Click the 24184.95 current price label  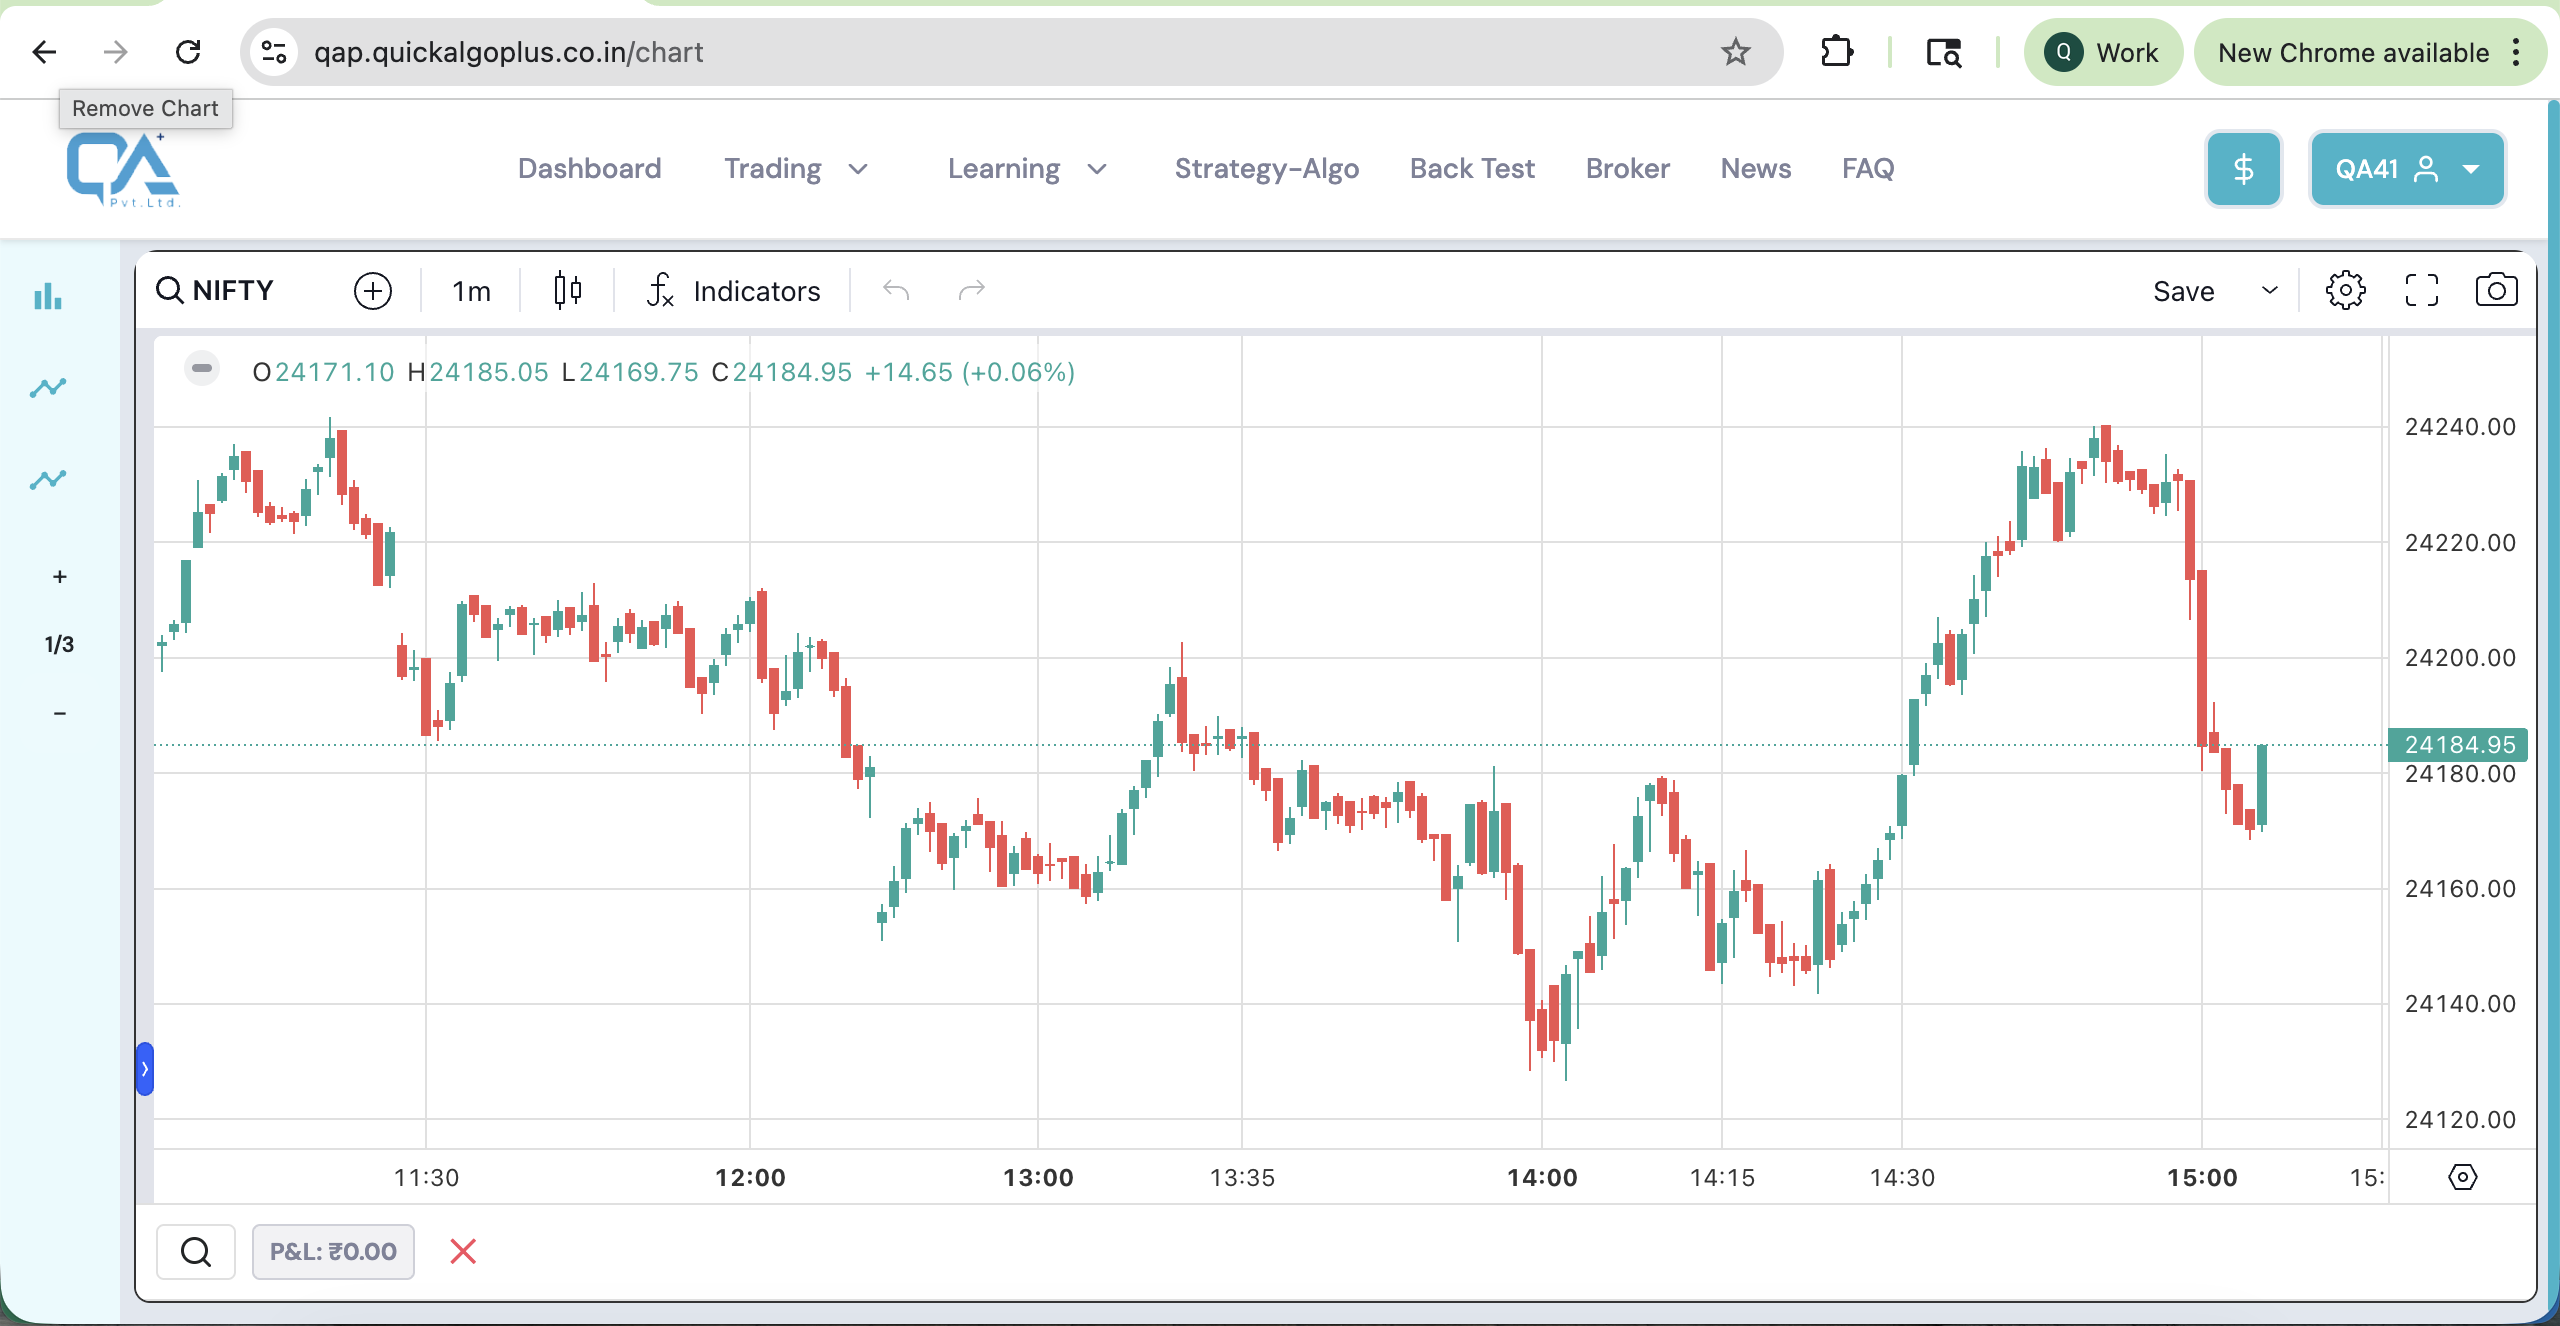pos(2458,744)
